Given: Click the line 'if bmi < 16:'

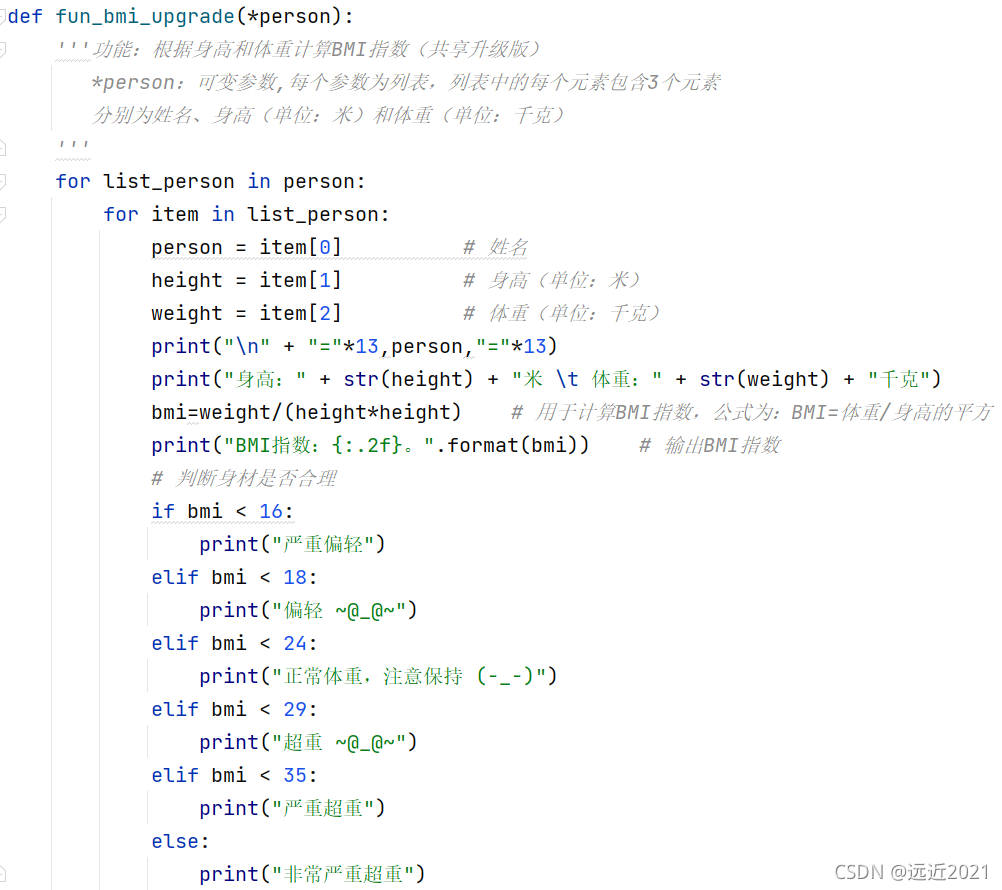Looking at the screenshot, I should coord(222,511).
